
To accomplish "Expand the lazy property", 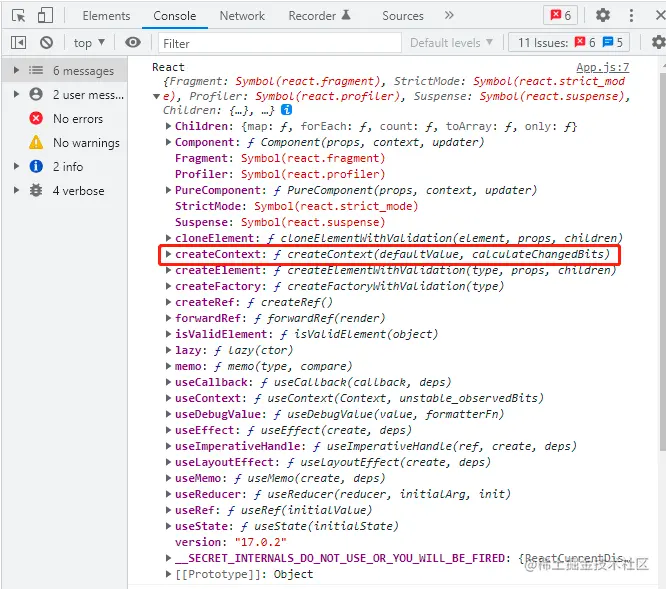I will click(168, 350).
